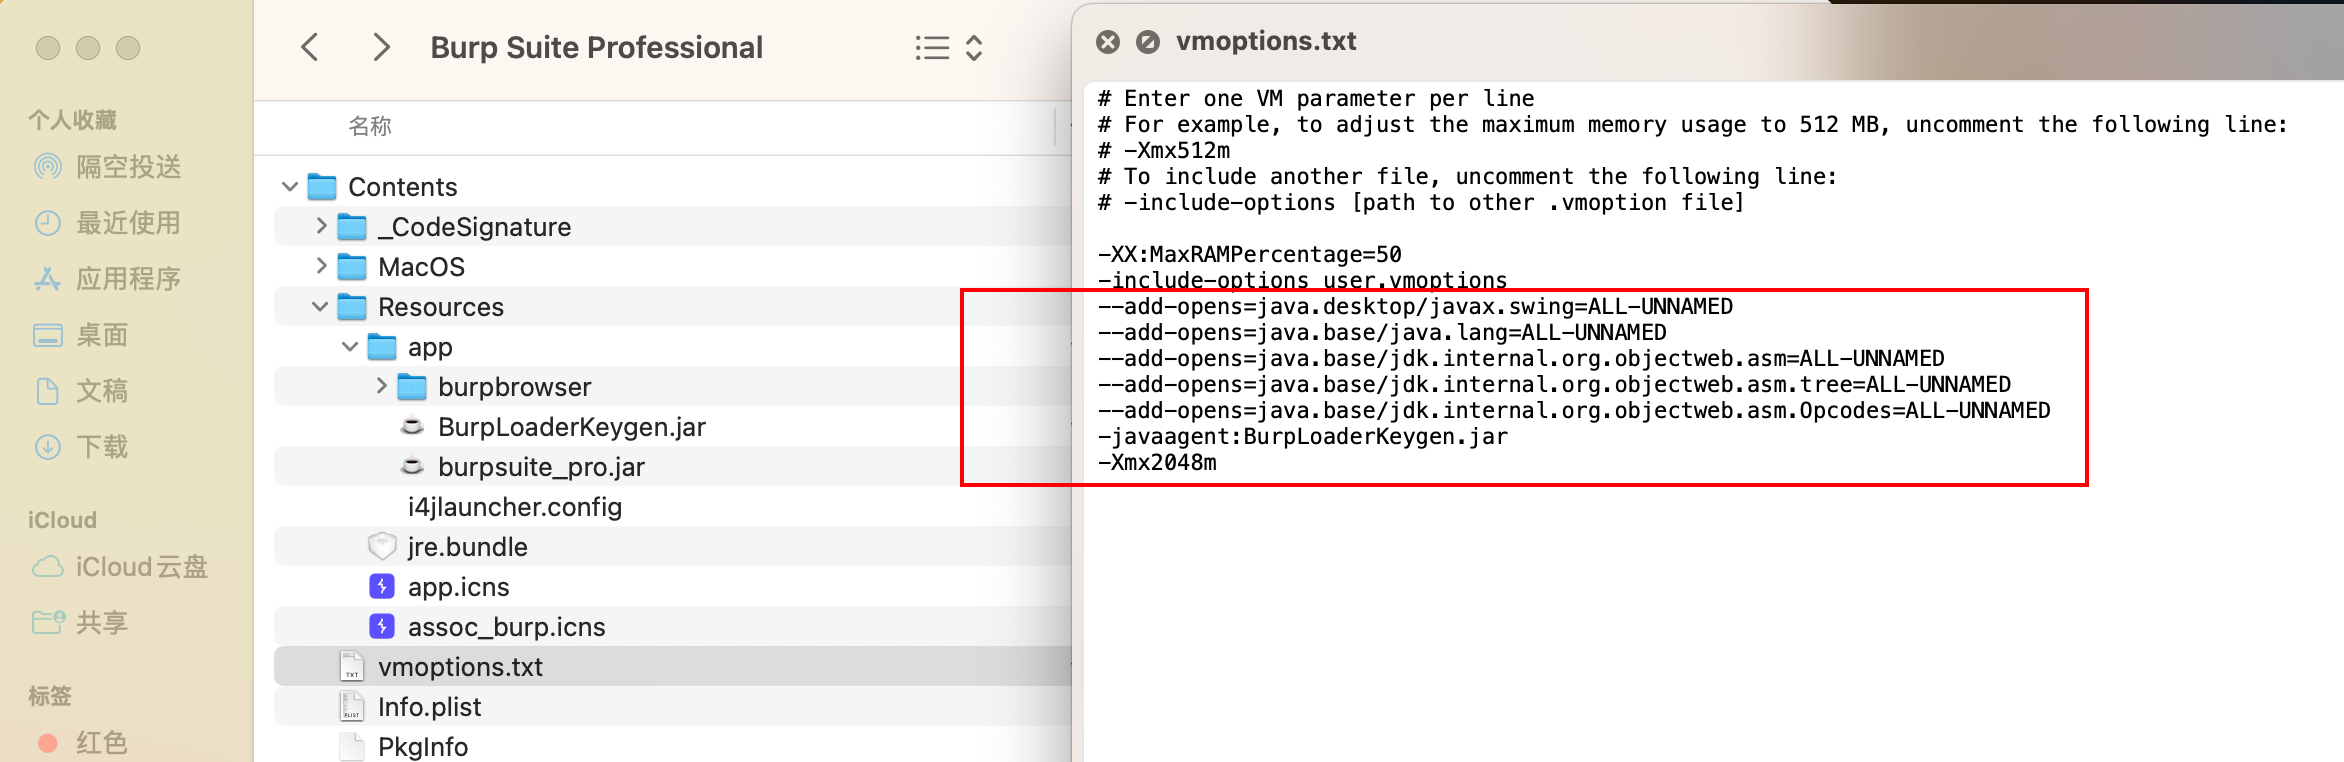
Task: Select the BurpLoaderKeygen.jar file name
Action: [x=572, y=426]
